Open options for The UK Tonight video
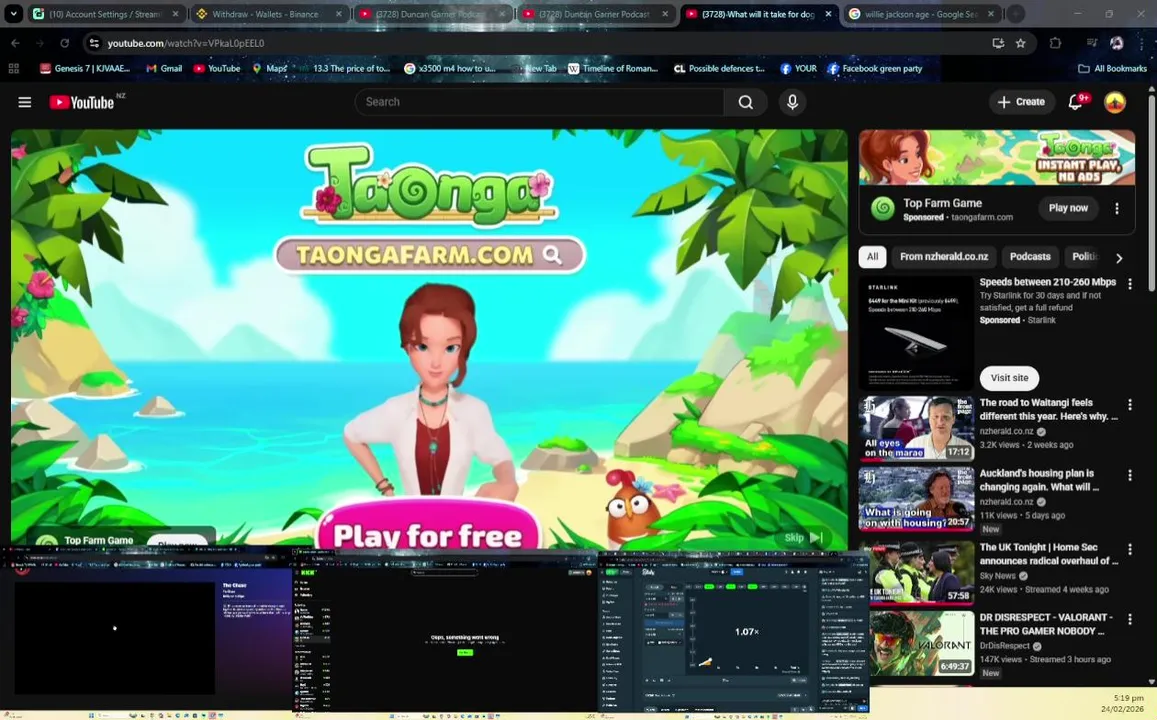Image resolution: width=1157 pixels, height=720 pixels. coord(1130,550)
